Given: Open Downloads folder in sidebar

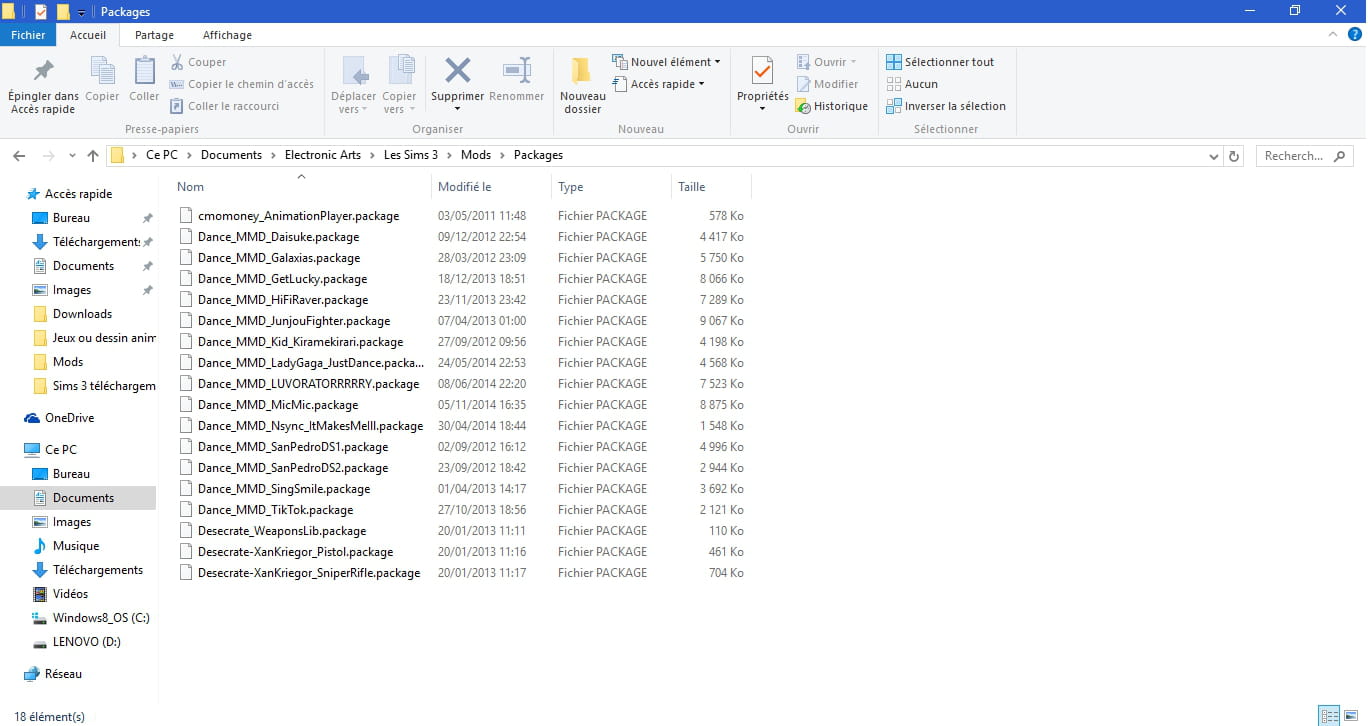Looking at the screenshot, I should (82, 314).
